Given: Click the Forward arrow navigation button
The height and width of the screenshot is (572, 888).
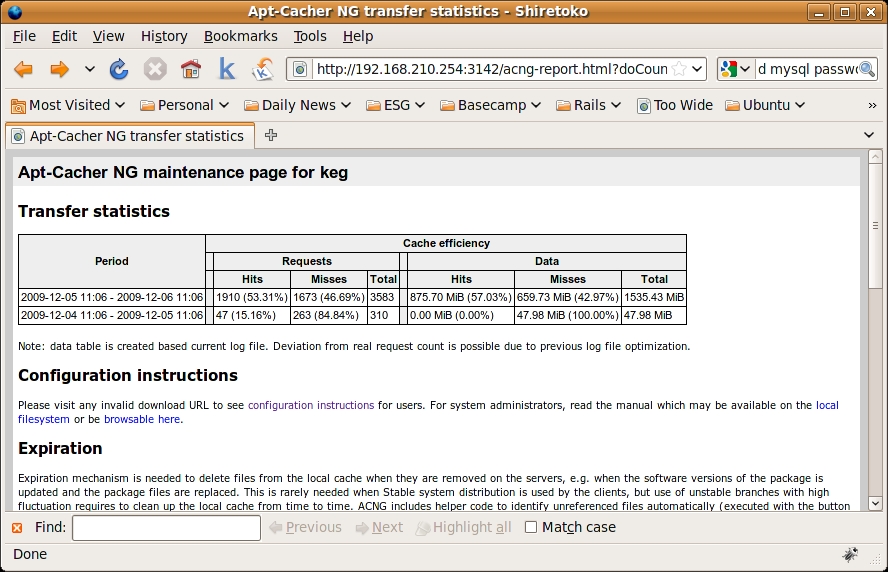Looking at the screenshot, I should pyautogui.click(x=60, y=69).
